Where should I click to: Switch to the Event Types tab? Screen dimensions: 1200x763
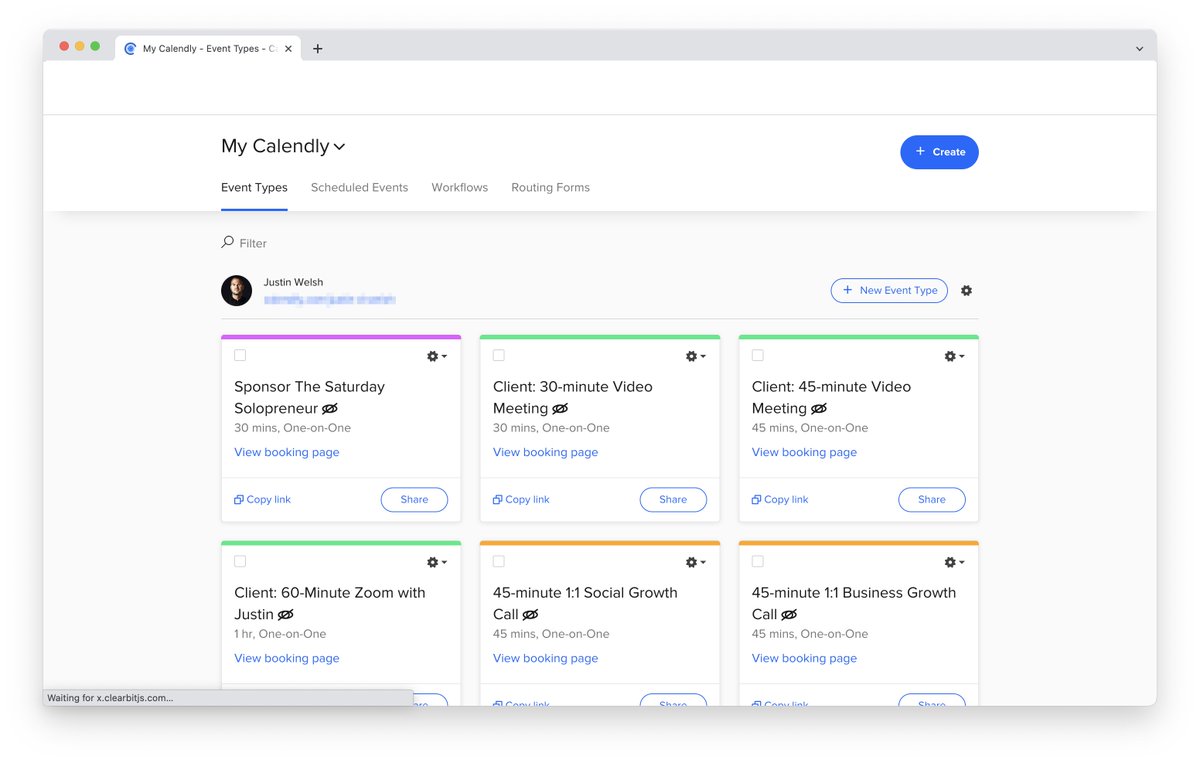pyautogui.click(x=254, y=187)
